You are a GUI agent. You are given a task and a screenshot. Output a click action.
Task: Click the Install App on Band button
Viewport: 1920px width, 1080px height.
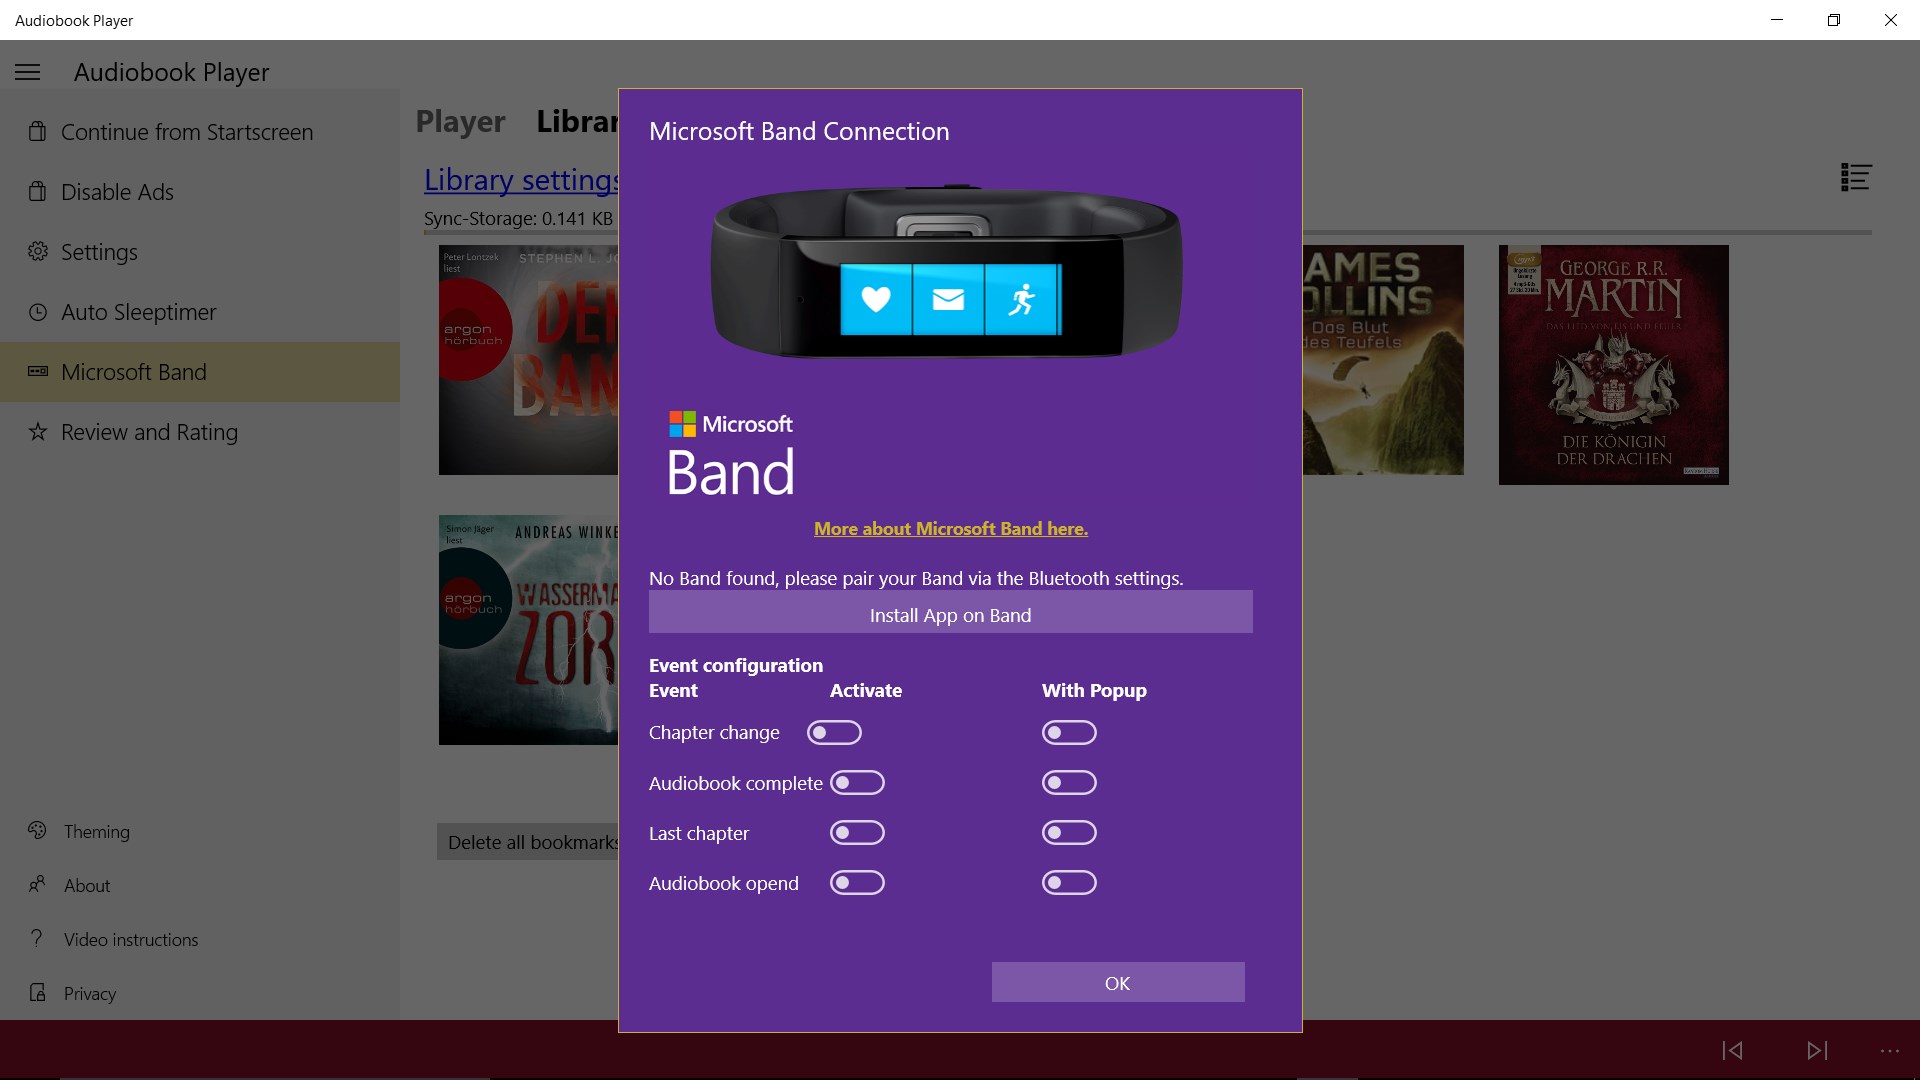(x=950, y=612)
